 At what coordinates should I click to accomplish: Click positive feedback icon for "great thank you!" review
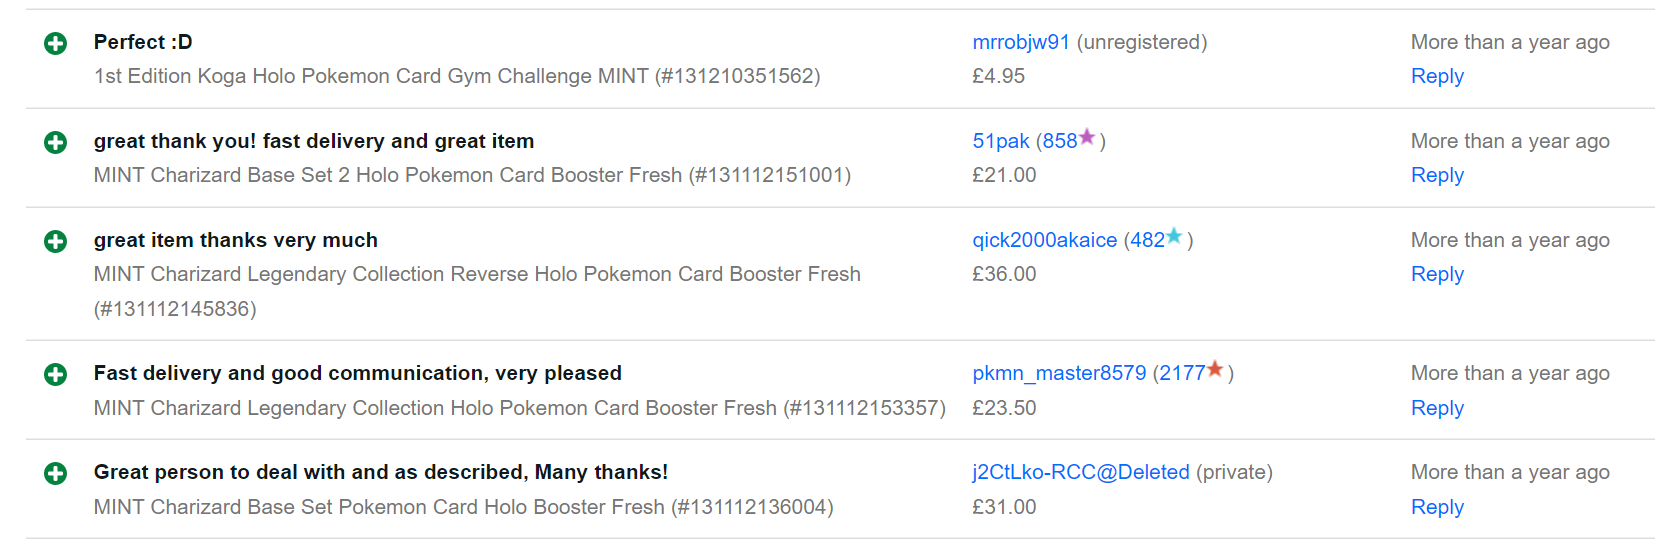[56, 142]
